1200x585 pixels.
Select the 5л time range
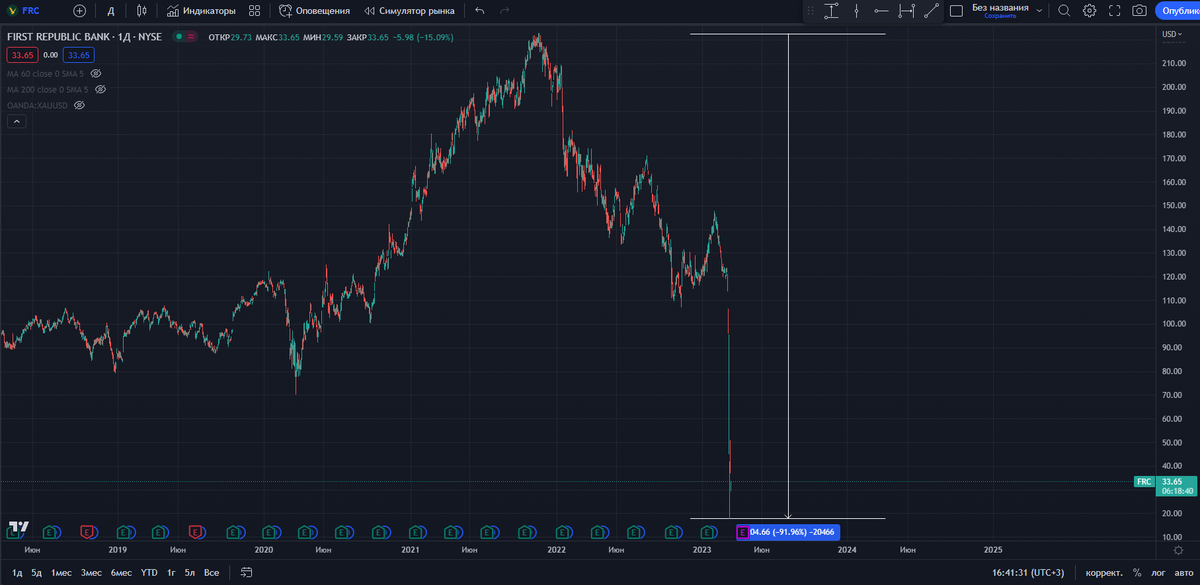click(189, 573)
